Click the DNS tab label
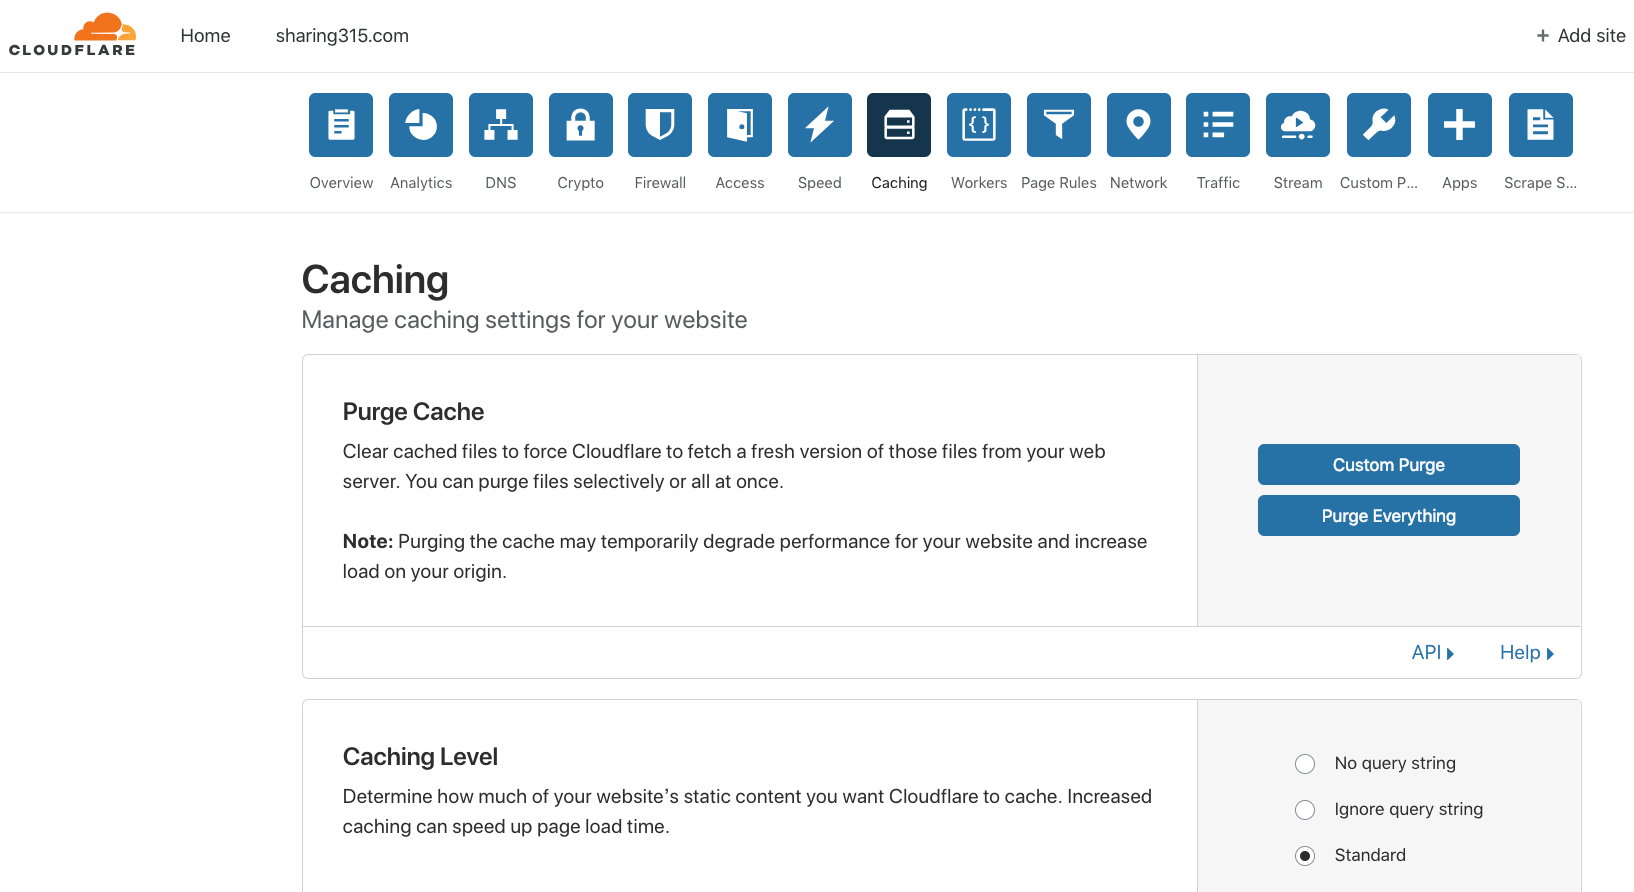Screen dimensions: 1634x892 pyautogui.click(x=501, y=183)
